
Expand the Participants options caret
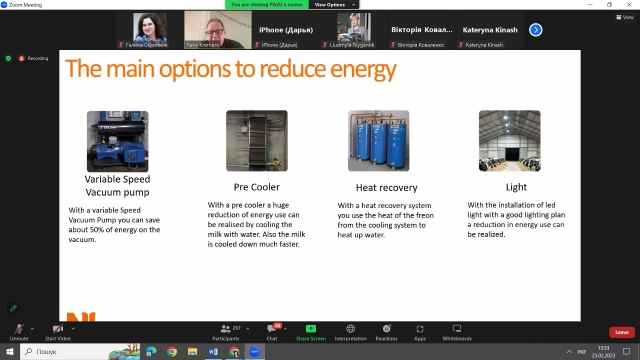(247, 329)
